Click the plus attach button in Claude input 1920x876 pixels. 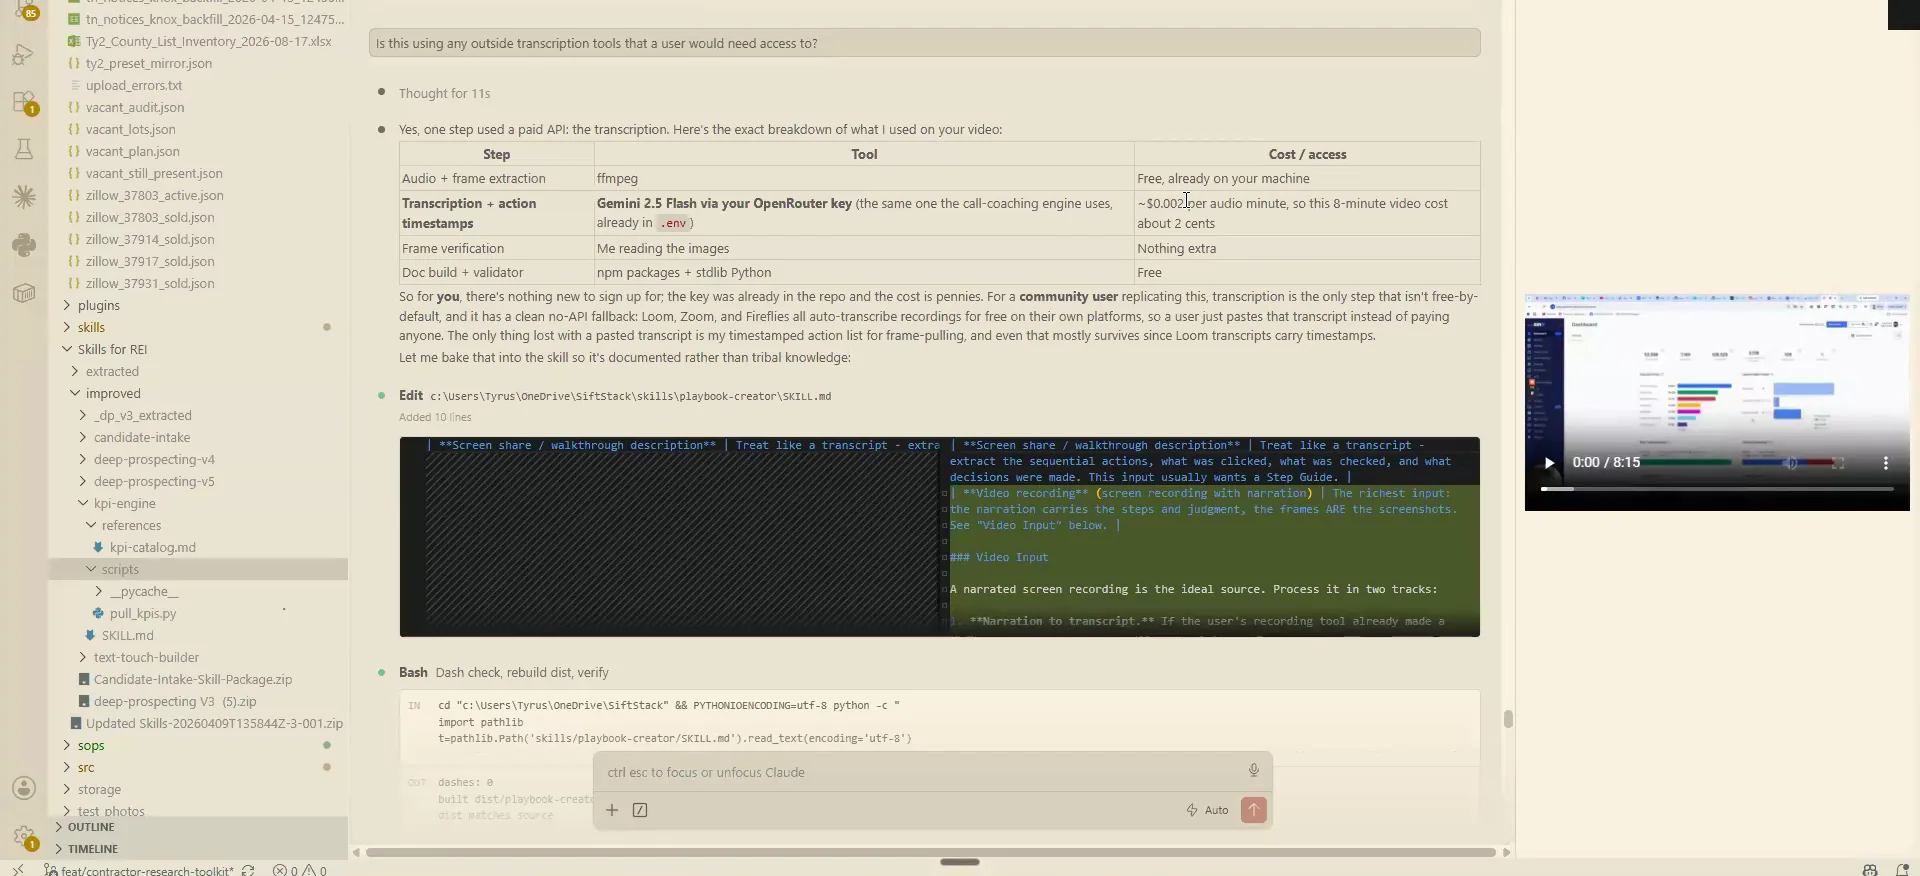[612, 810]
